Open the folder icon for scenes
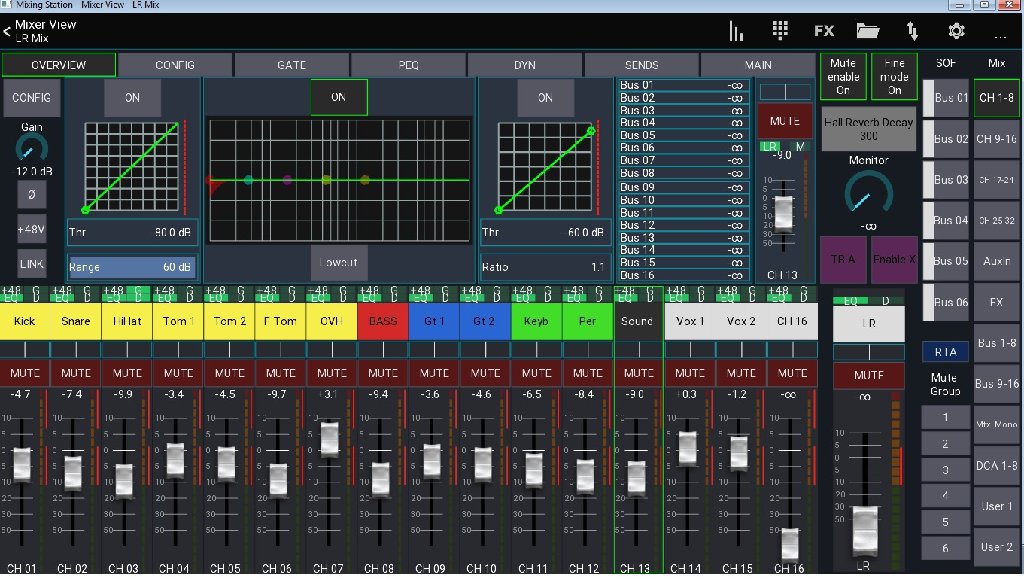 coord(868,31)
